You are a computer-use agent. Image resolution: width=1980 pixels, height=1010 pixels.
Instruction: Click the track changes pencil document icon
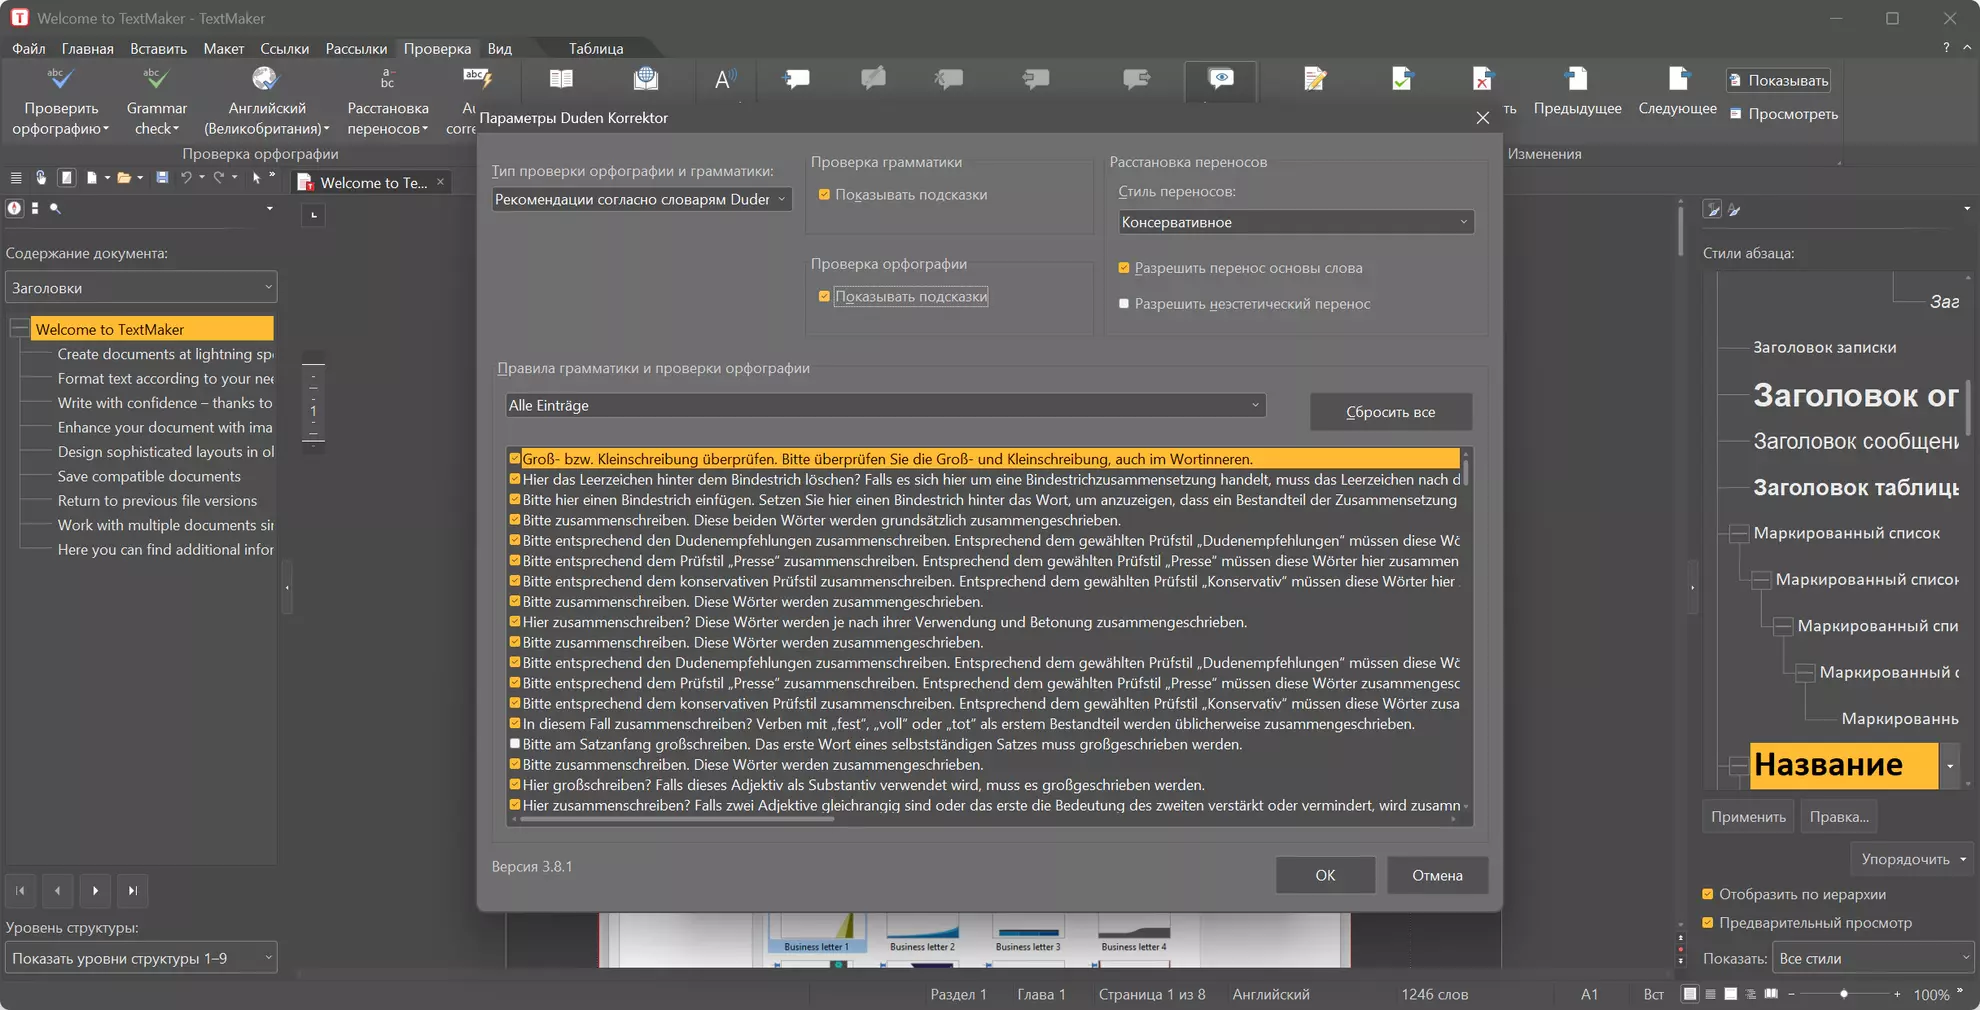[1315, 79]
